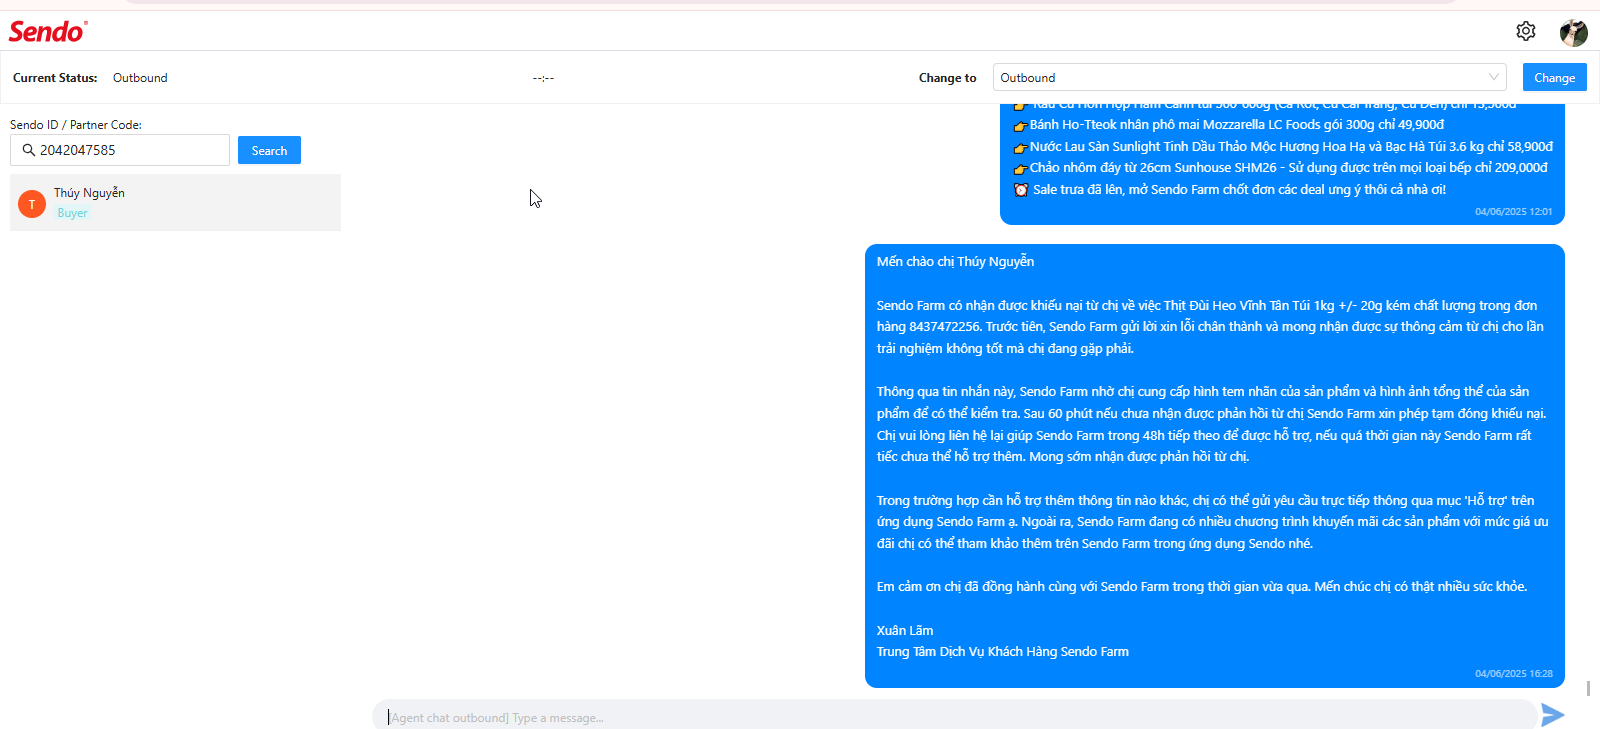
Task: Click pointing hand emoji before Nước Lau Sàn
Action: (x=1021, y=148)
